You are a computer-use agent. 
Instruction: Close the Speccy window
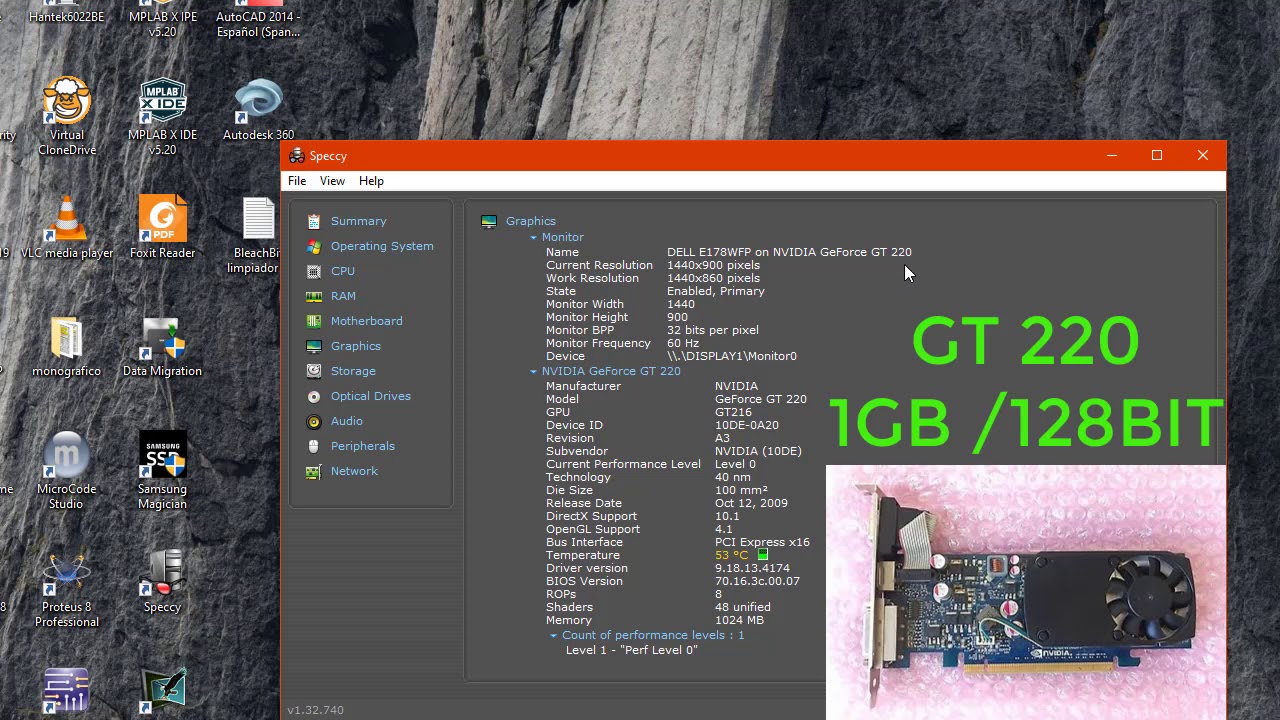point(1203,156)
